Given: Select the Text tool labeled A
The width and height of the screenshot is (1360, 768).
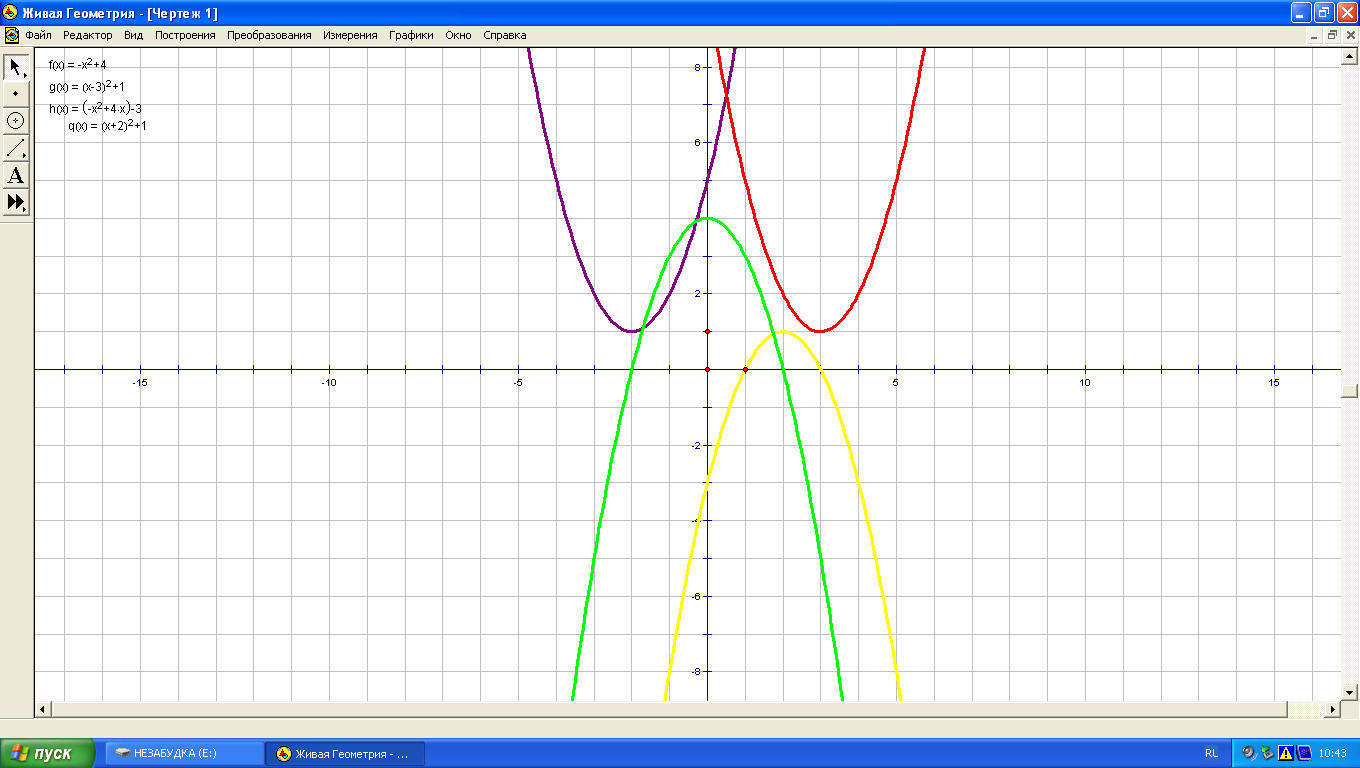Looking at the screenshot, I should tap(16, 176).
